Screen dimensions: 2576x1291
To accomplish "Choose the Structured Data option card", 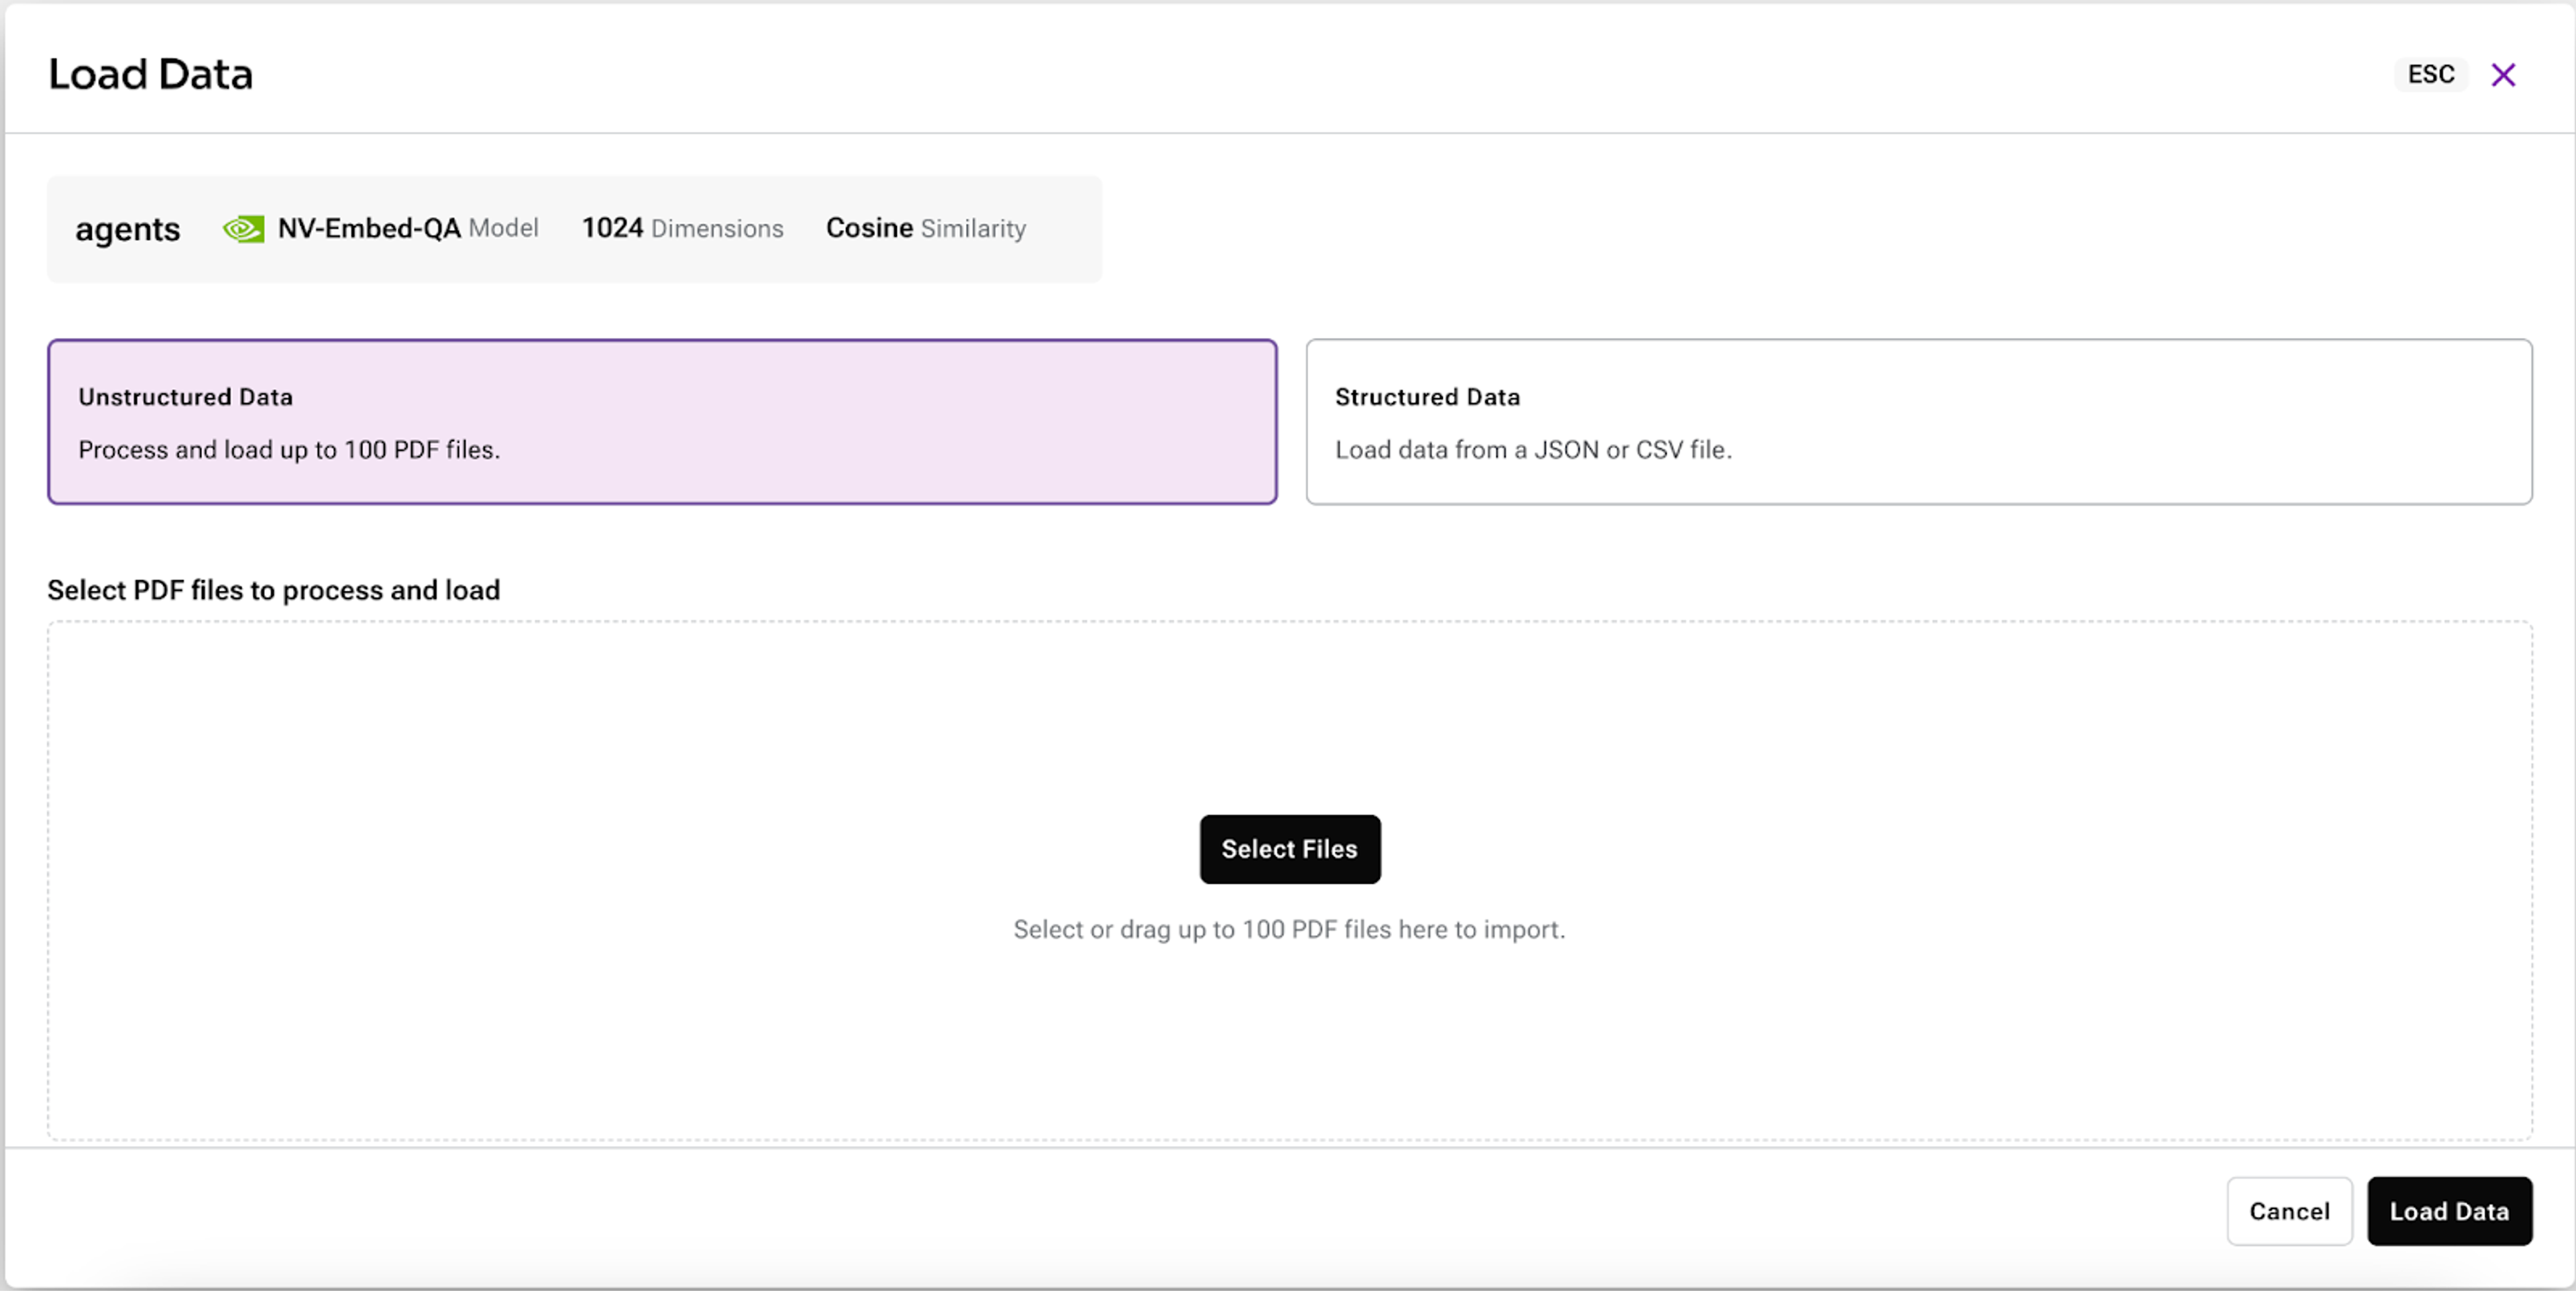I will point(1919,422).
